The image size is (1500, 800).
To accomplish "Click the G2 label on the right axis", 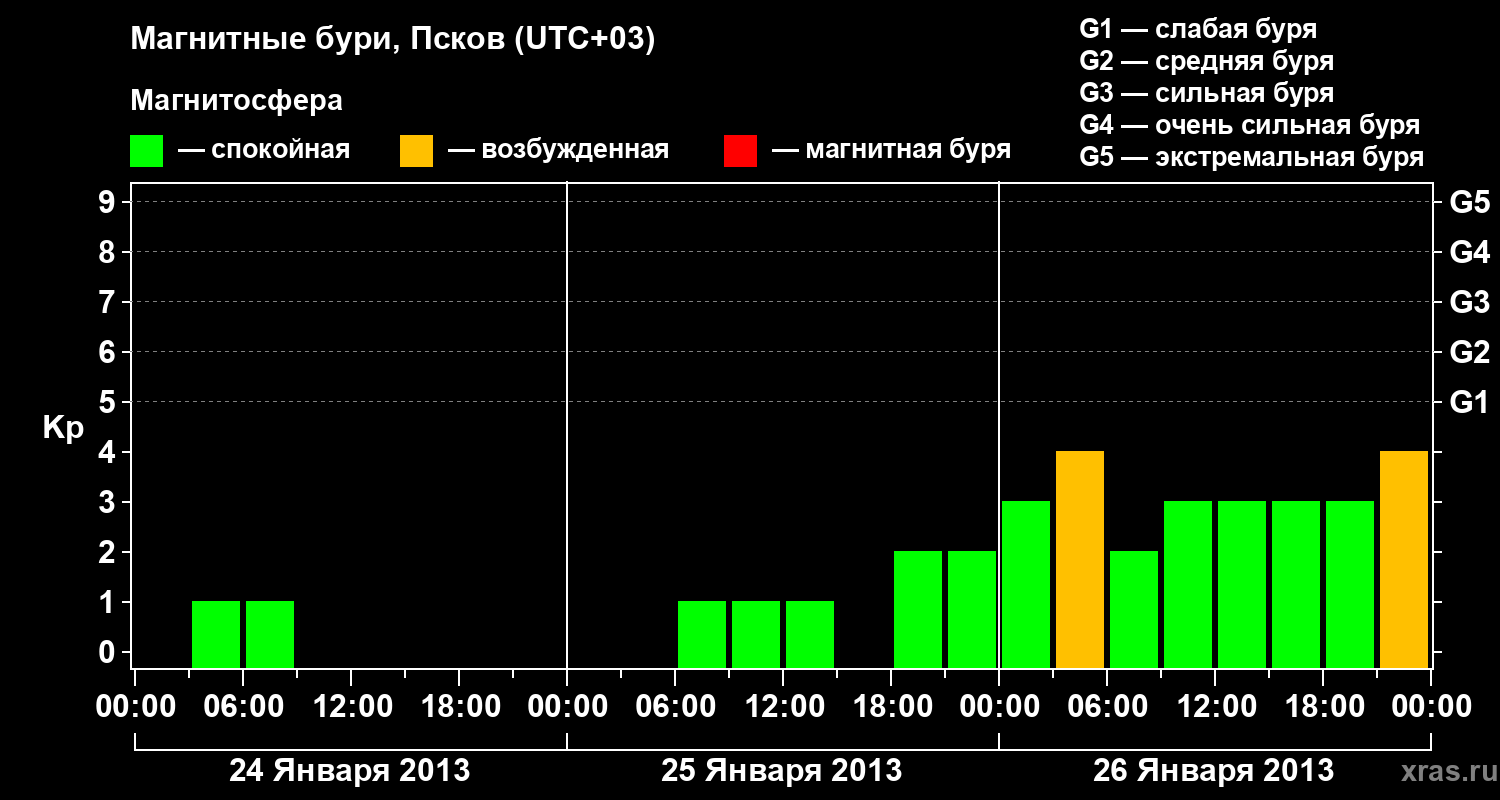I will pos(1470,352).
